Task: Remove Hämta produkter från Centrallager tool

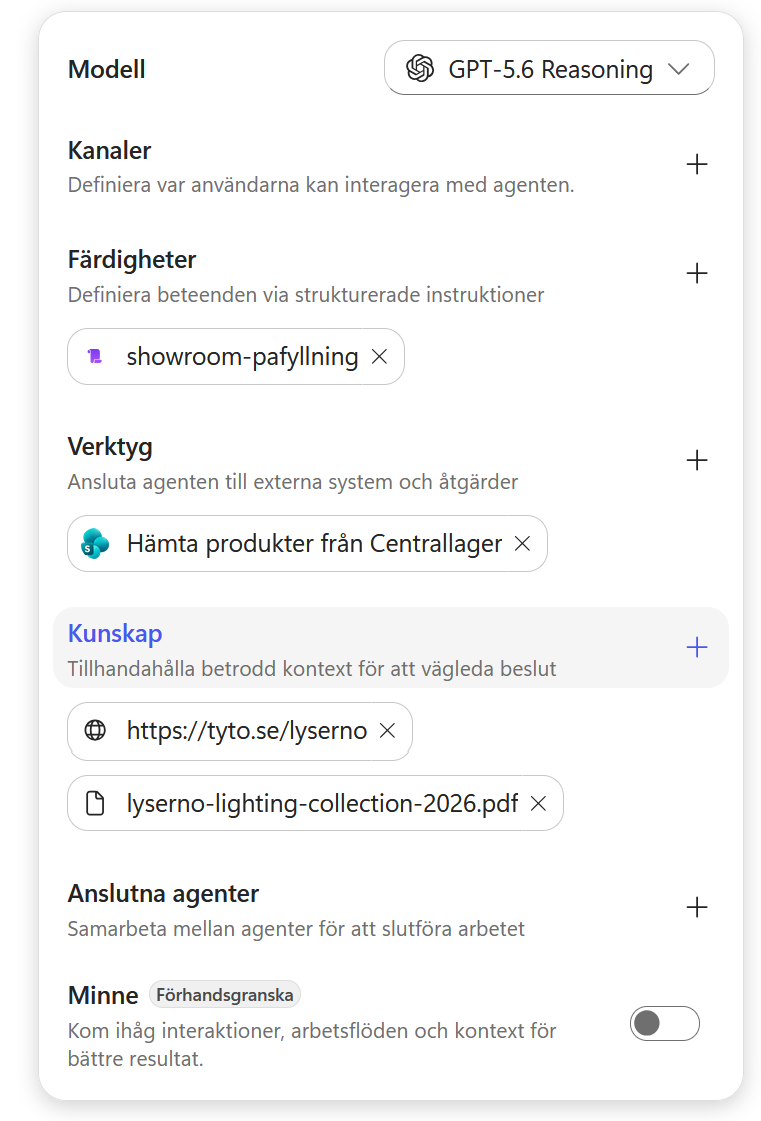Action: coord(522,543)
